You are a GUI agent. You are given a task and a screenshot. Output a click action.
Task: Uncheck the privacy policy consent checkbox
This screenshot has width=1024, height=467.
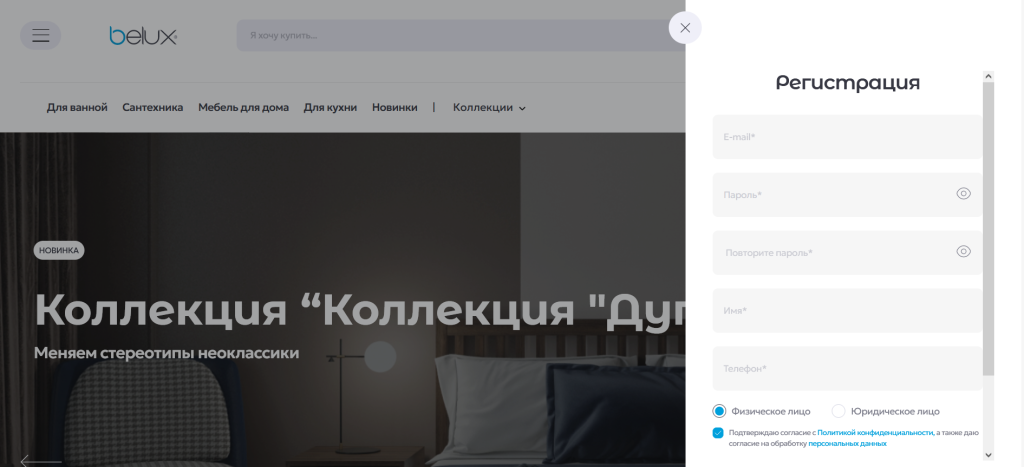718,433
